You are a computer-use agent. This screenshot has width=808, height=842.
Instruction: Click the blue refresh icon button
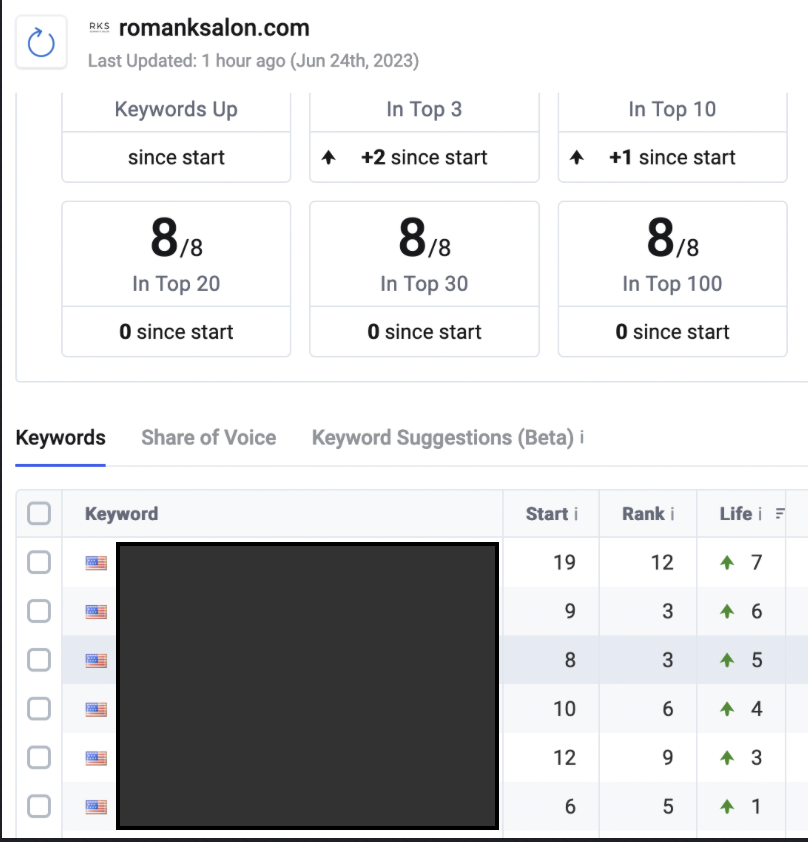click(41, 42)
